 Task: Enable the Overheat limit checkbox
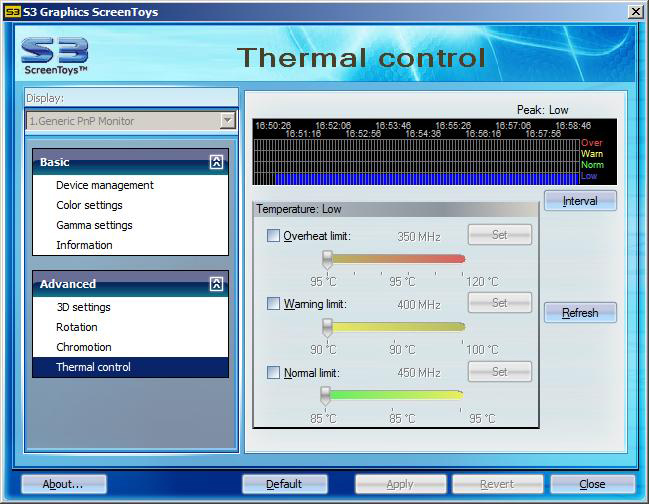pyautogui.click(x=274, y=236)
